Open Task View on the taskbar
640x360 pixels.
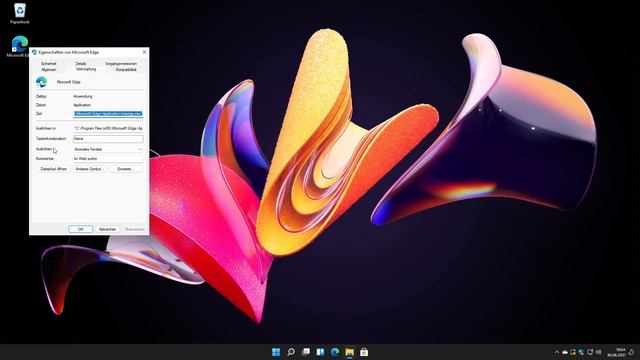(306, 352)
